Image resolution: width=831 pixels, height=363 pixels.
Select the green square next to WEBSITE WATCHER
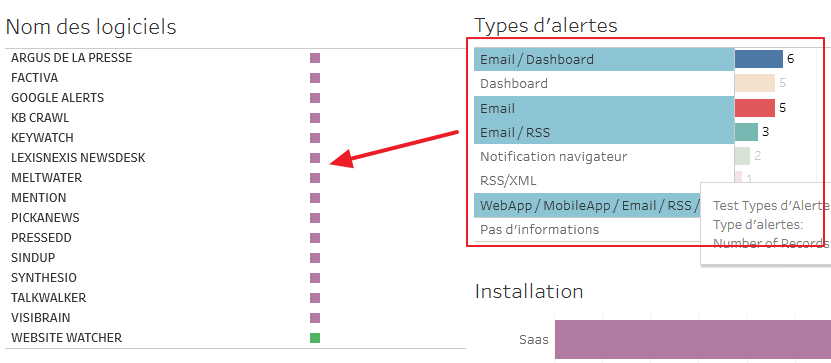tap(315, 338)
